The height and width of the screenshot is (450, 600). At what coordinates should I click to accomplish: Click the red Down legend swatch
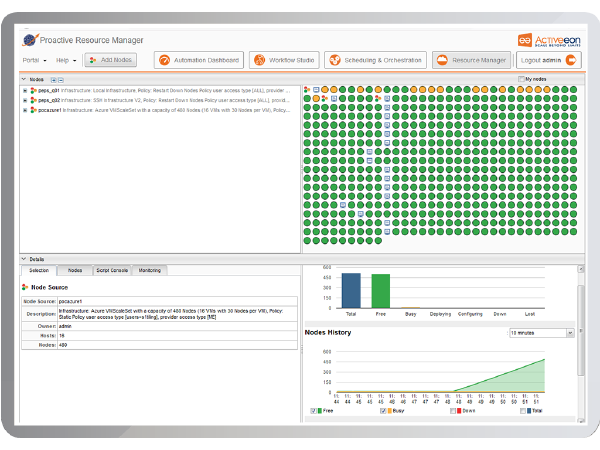pyautogui.click(x=459, y=411)
